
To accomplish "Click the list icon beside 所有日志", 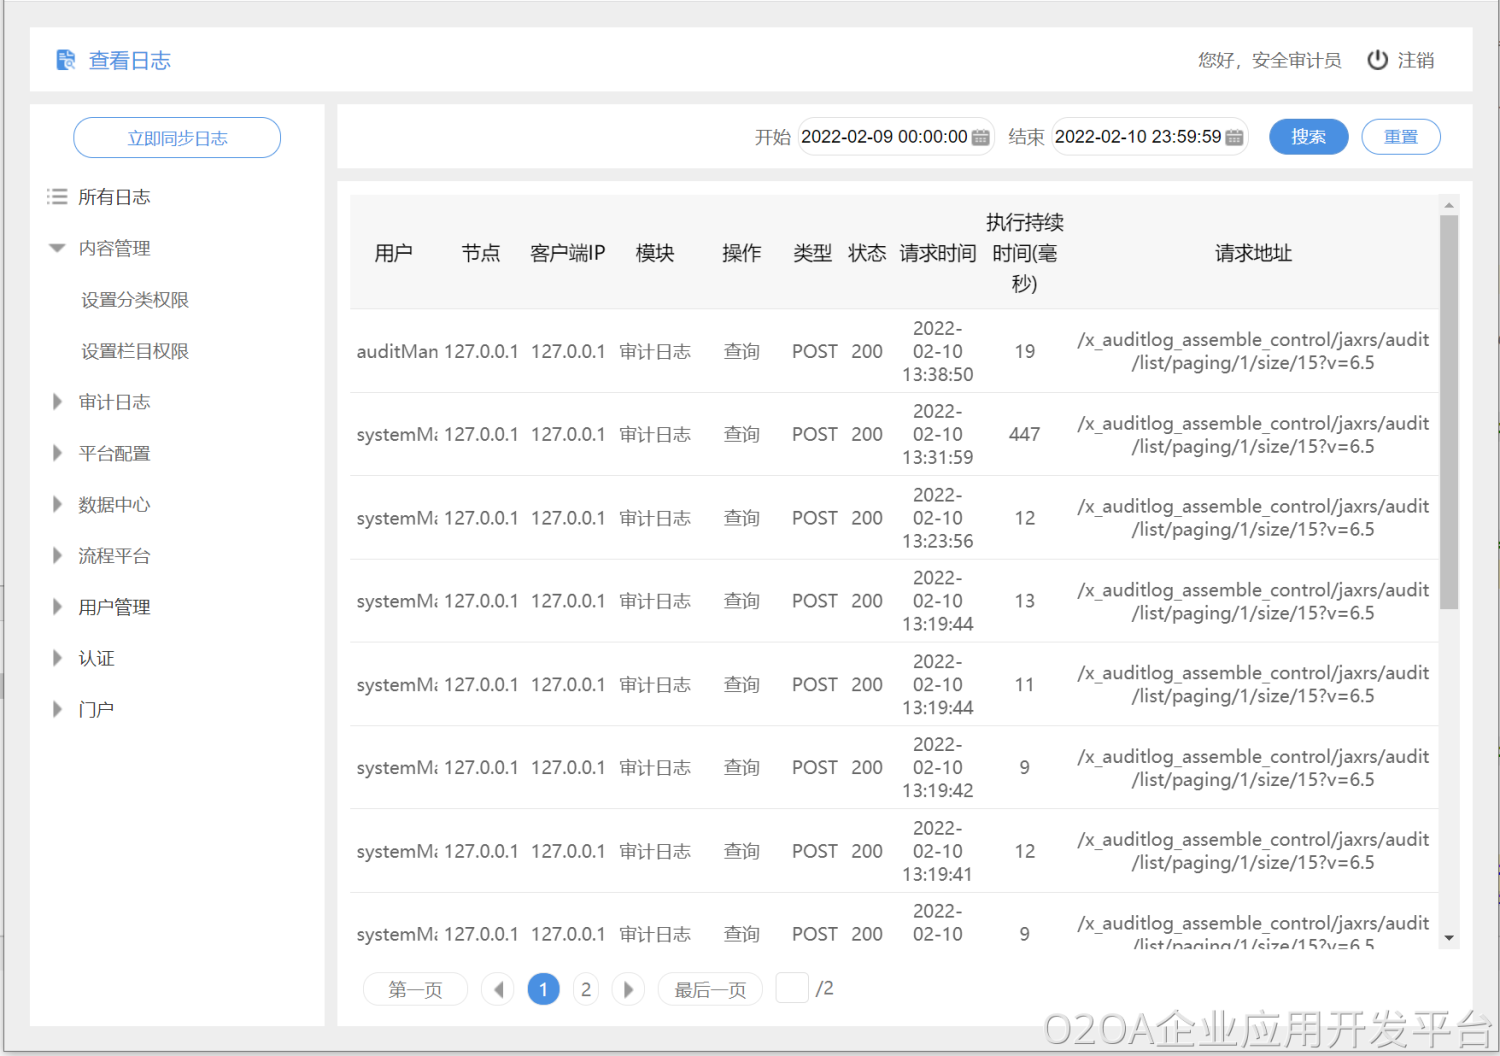I will (x=57, y=197).
